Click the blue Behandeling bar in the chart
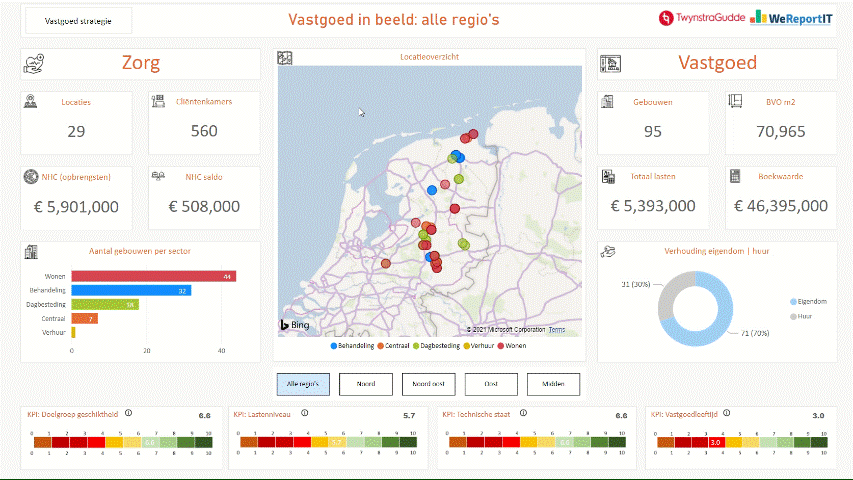 [x=131, y=290]
